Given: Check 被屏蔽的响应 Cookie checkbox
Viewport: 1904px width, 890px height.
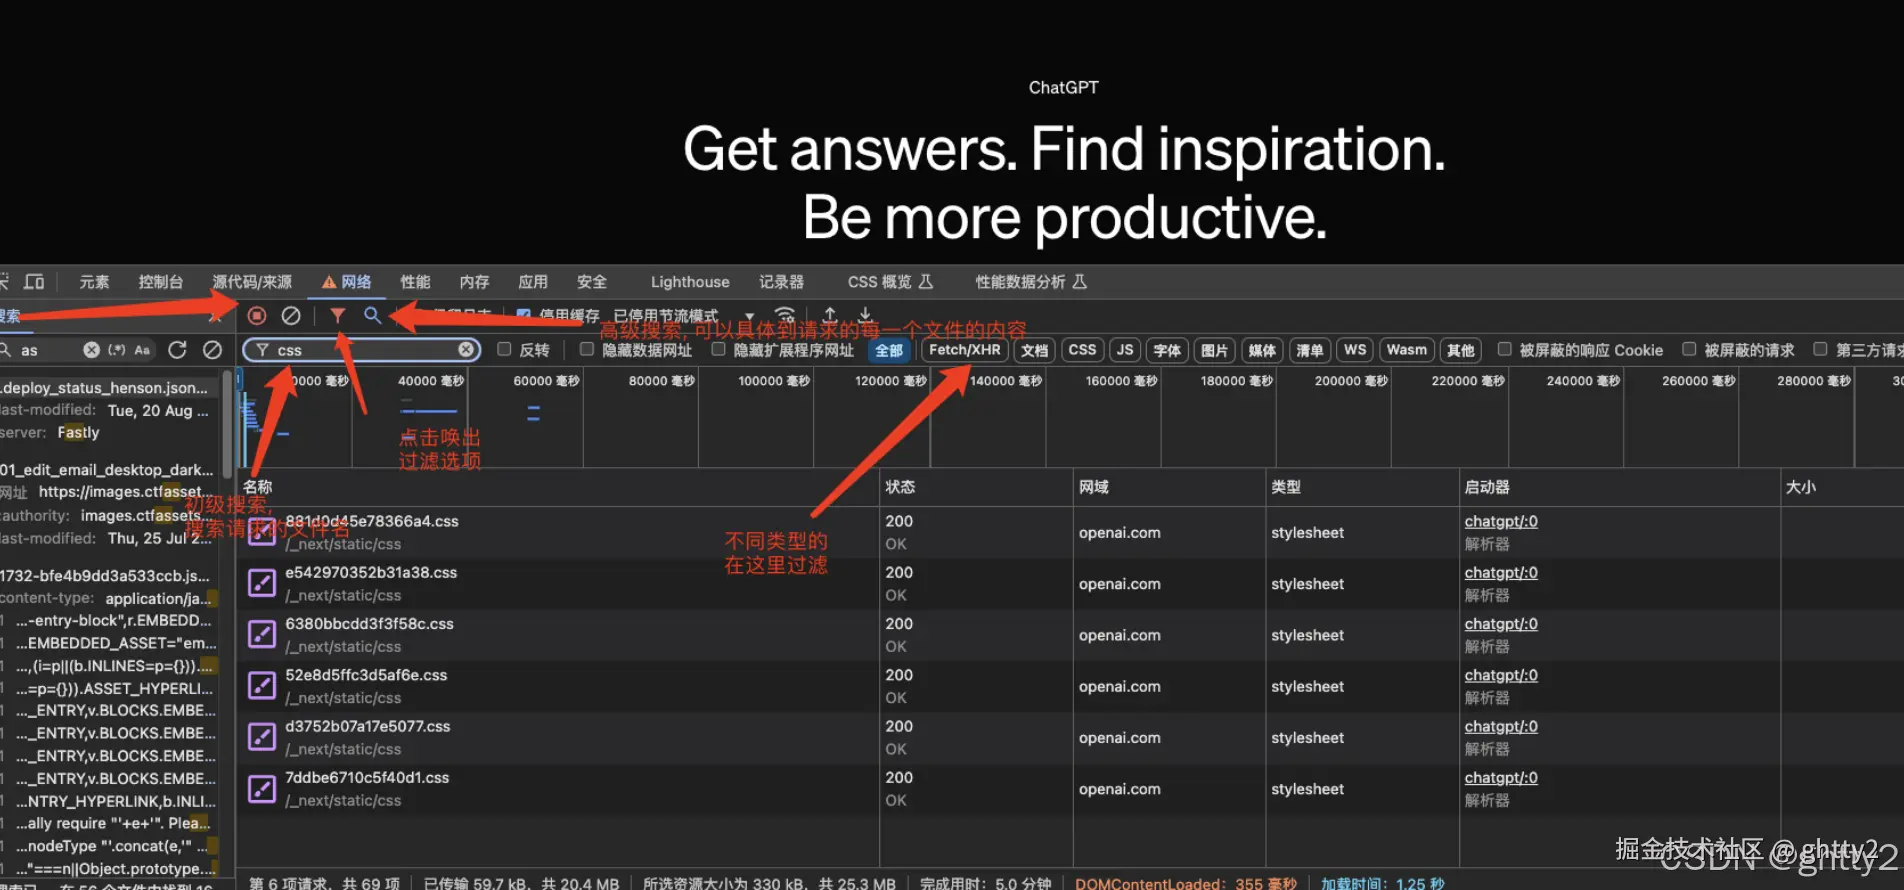Looking at the screenshot, I should point(1504,349).
